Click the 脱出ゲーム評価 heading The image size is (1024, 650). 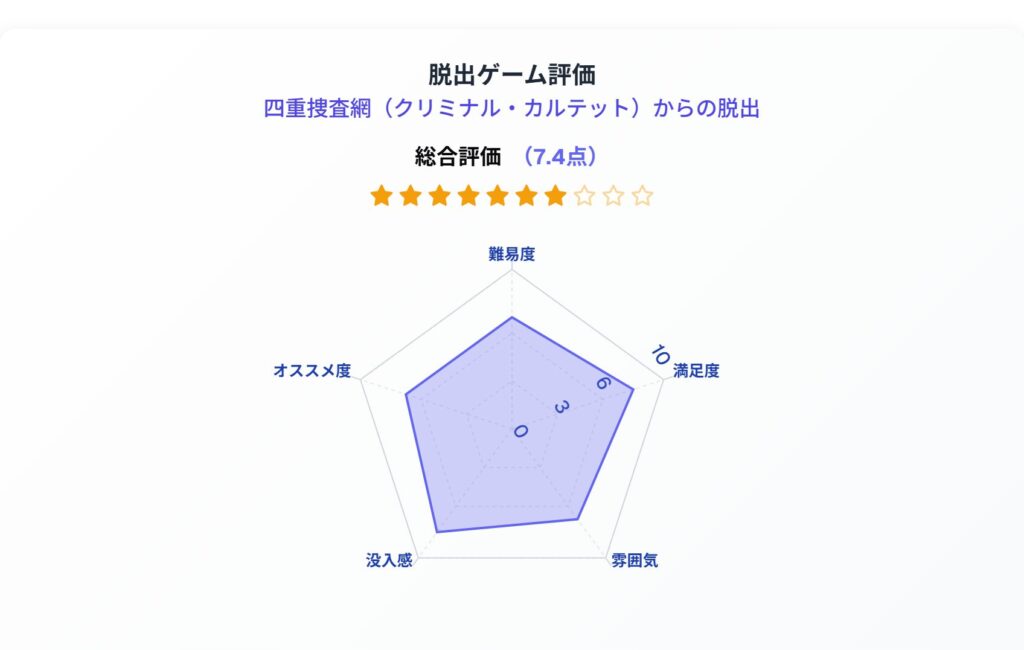pos(512,75)
